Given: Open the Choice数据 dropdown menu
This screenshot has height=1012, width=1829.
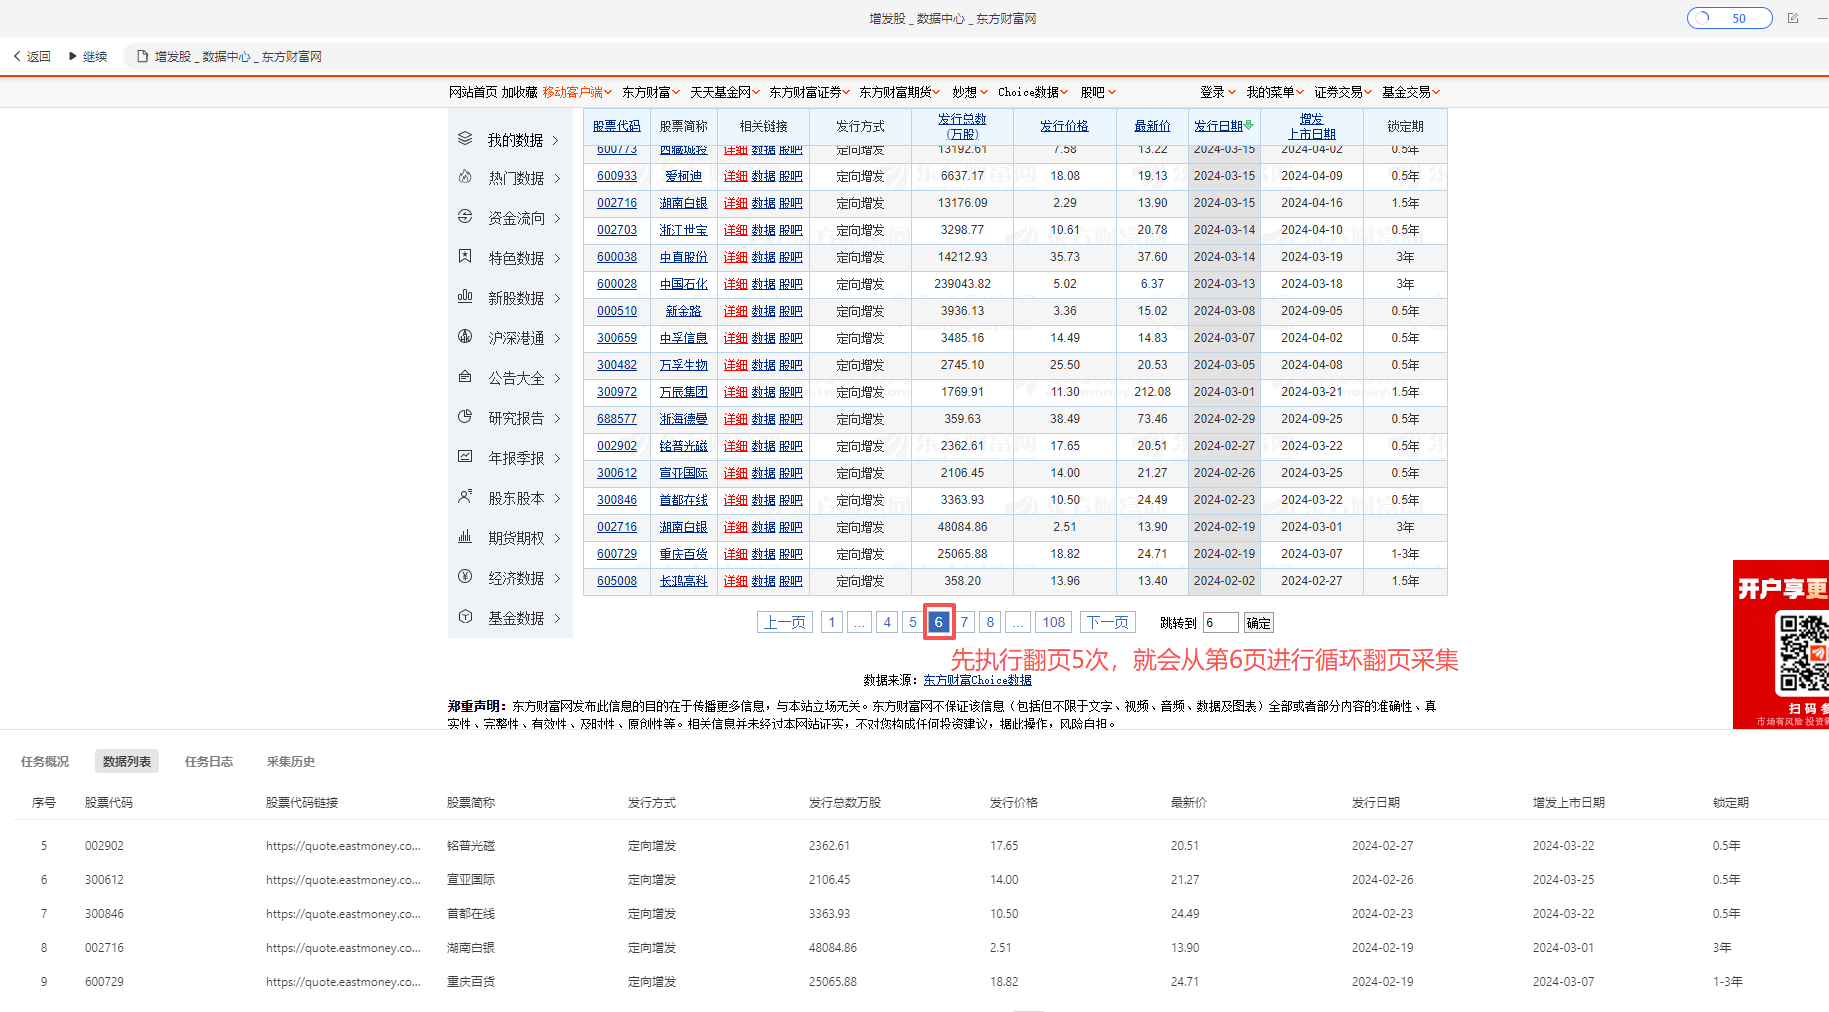Looking at the screenshot, I should [x=1033, y=92].
